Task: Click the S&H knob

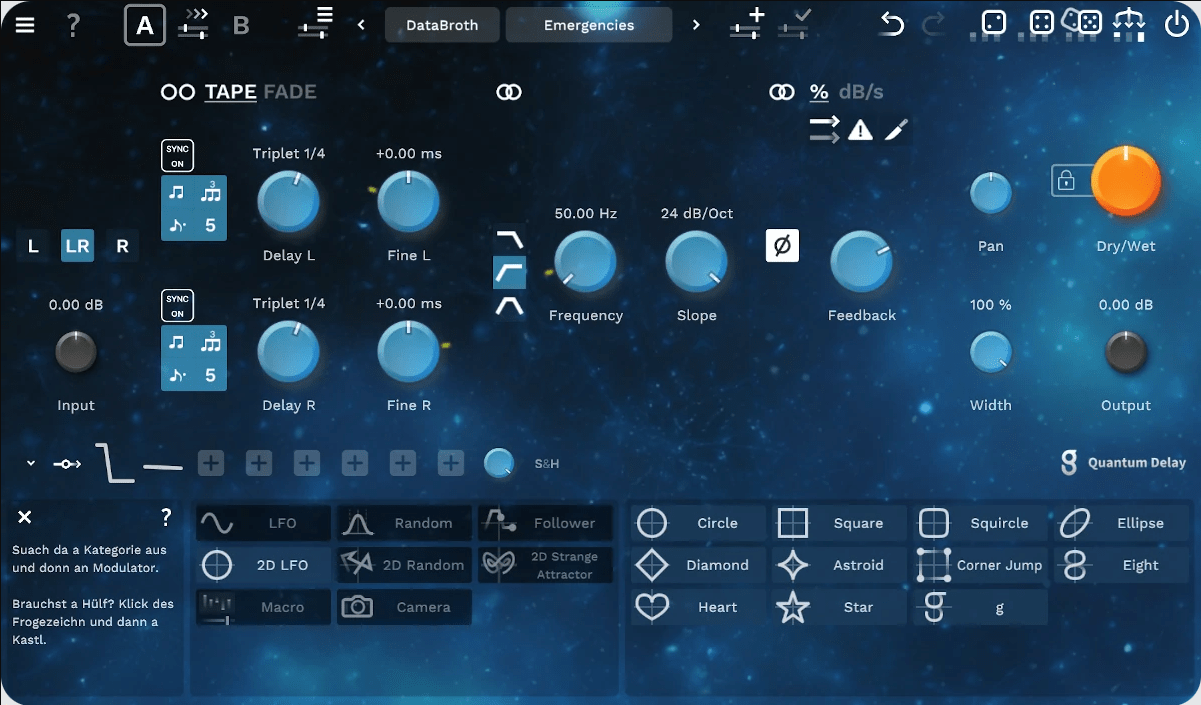Action: [x=499, y=463]
